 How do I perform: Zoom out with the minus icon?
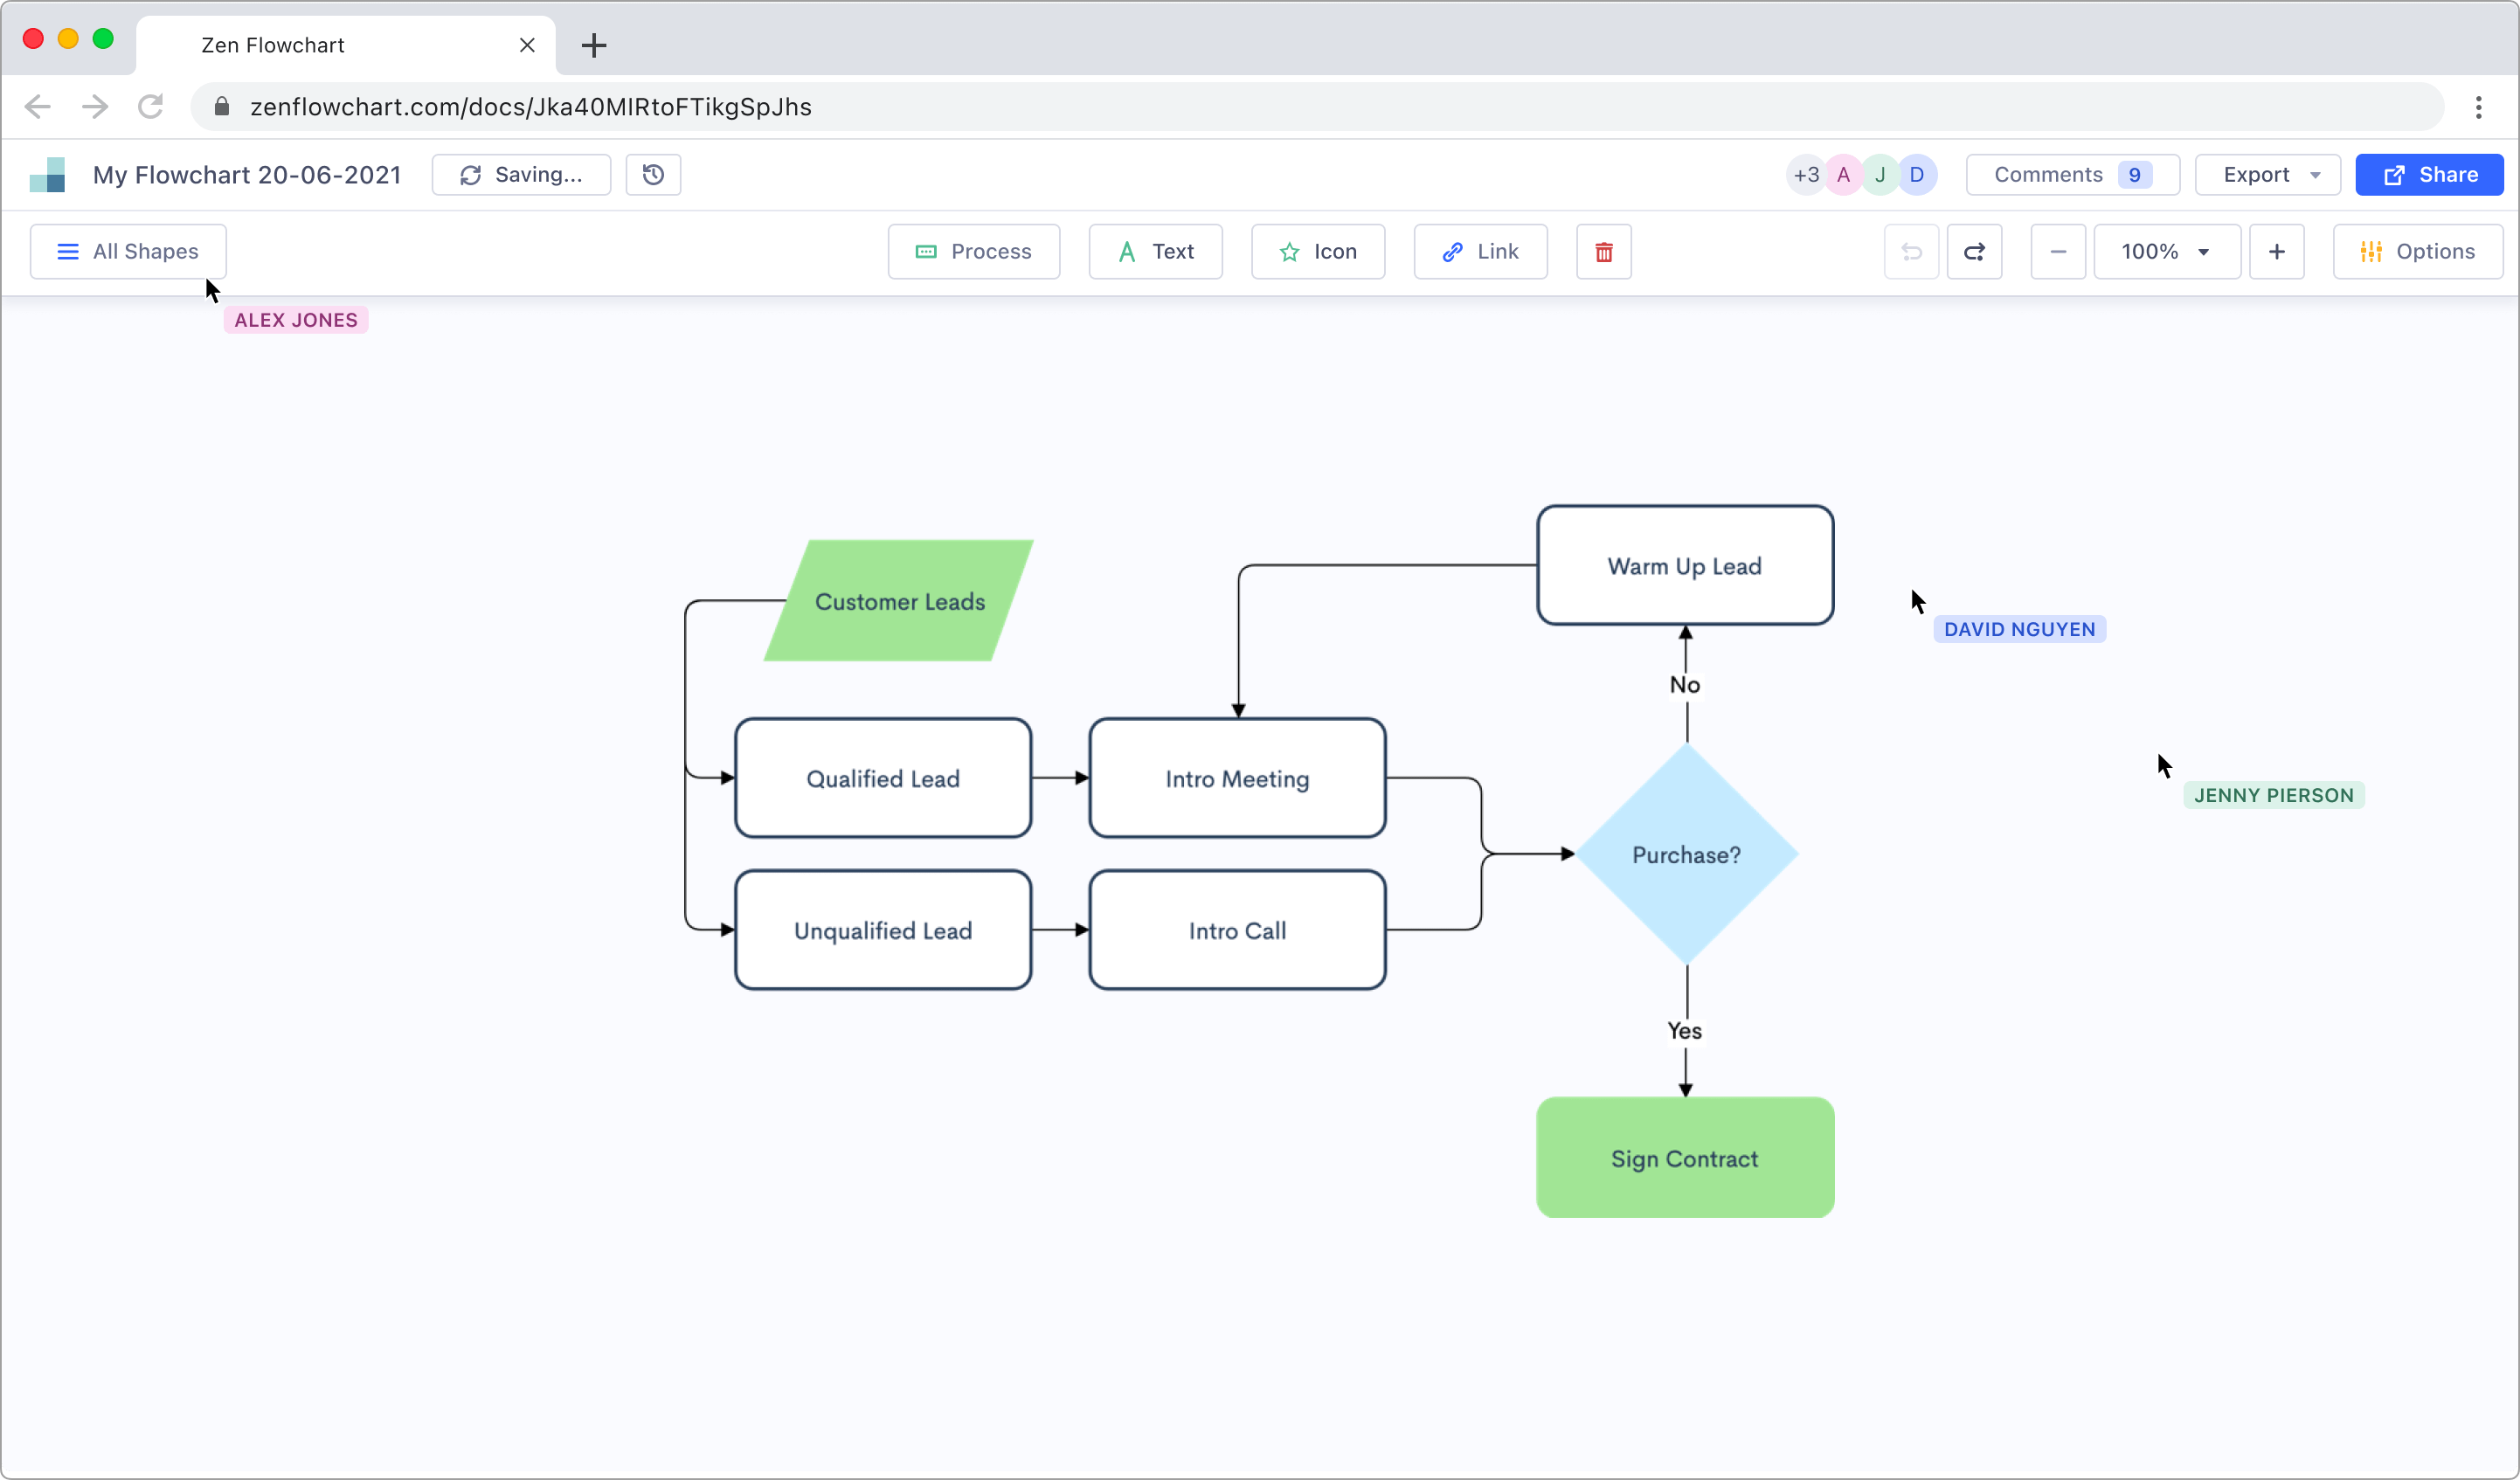[2057, 252]
